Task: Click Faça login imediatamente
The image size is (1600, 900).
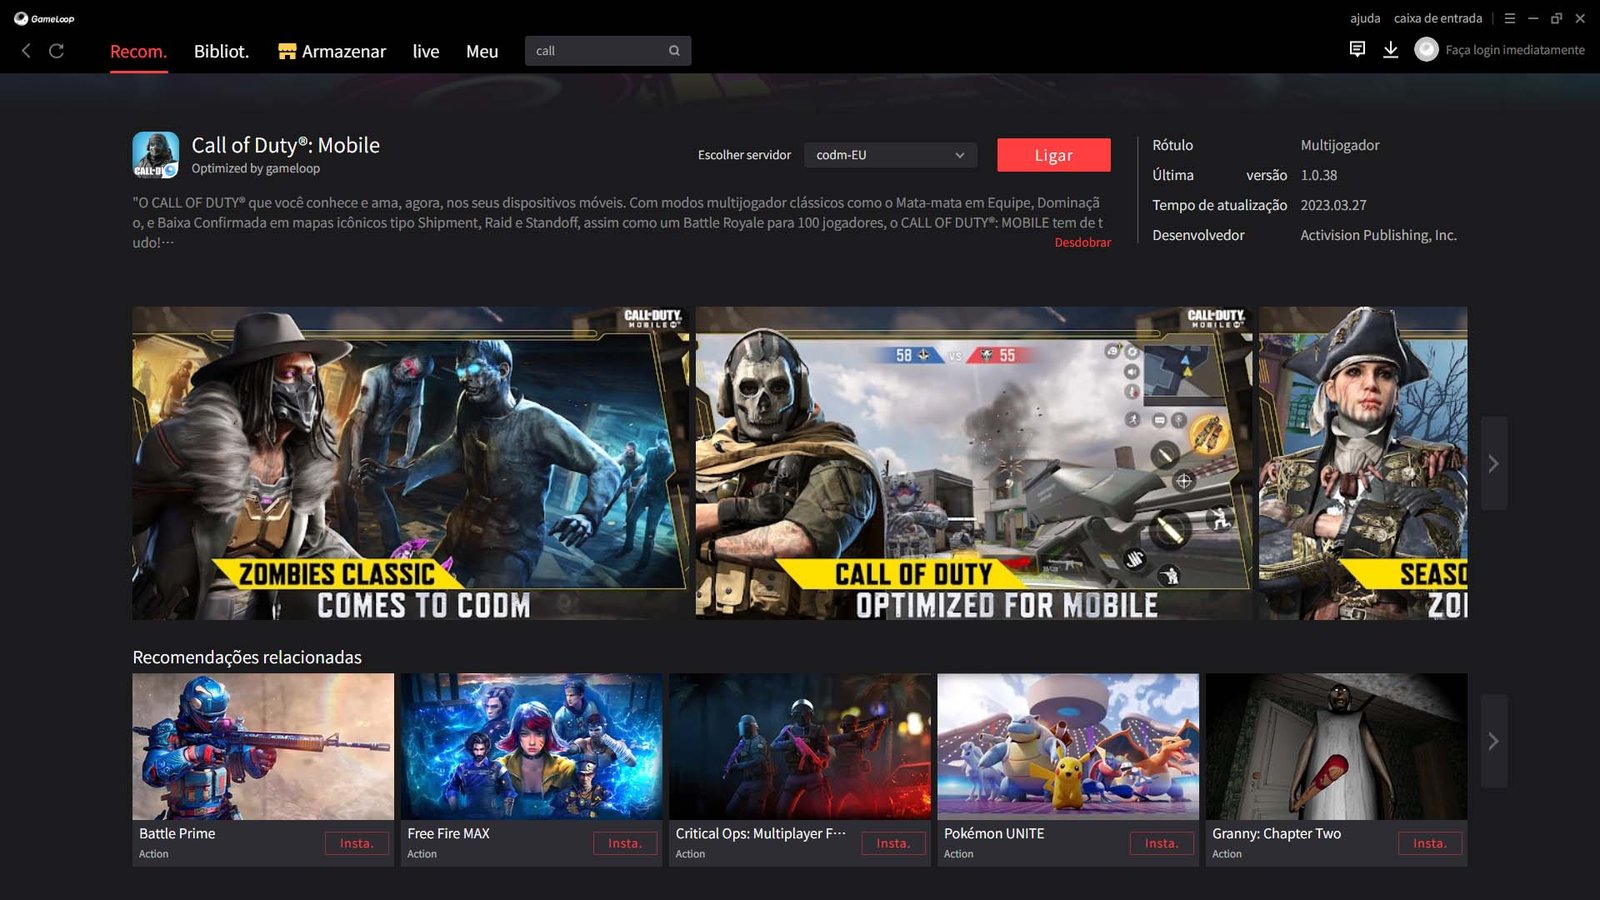Action: tap(1515, 50)
